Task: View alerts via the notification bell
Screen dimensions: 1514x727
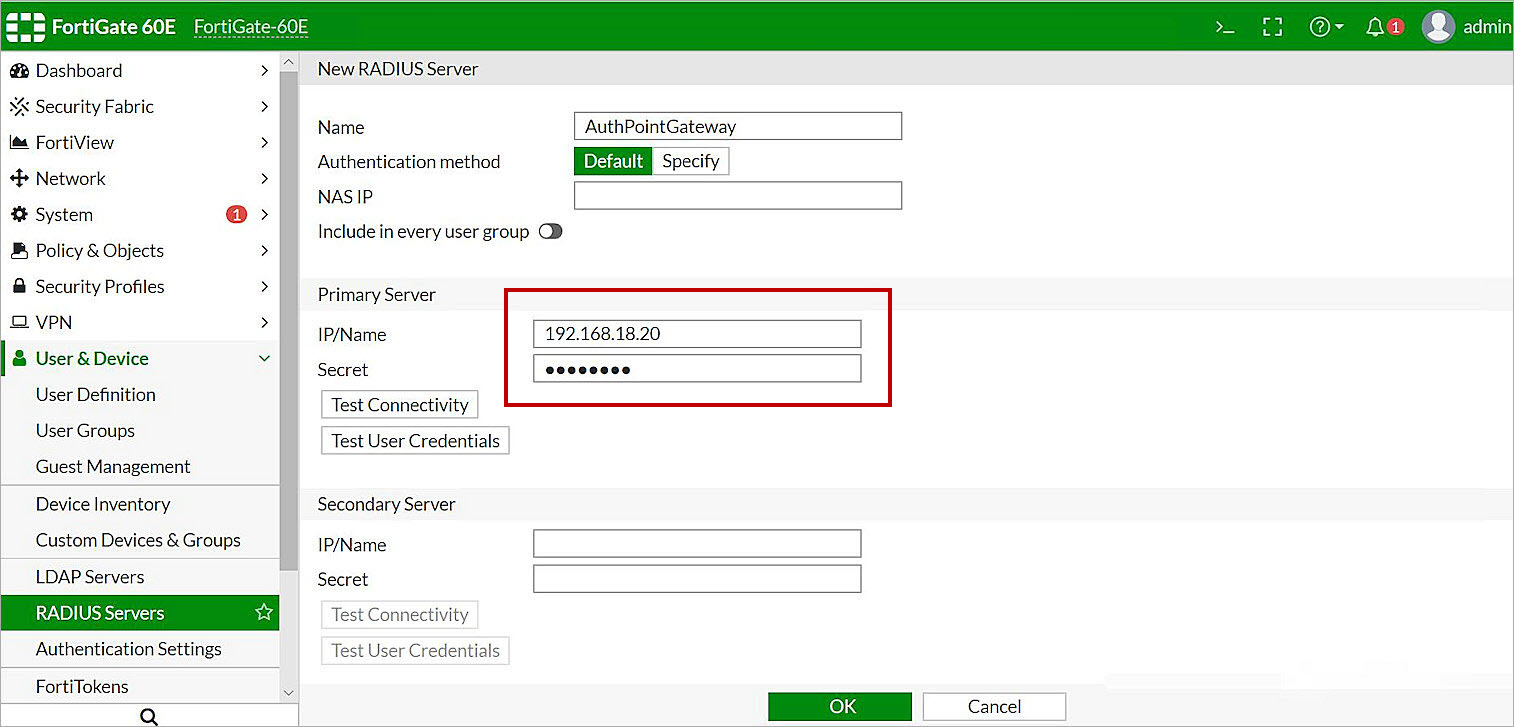Action: [1374, 27]
